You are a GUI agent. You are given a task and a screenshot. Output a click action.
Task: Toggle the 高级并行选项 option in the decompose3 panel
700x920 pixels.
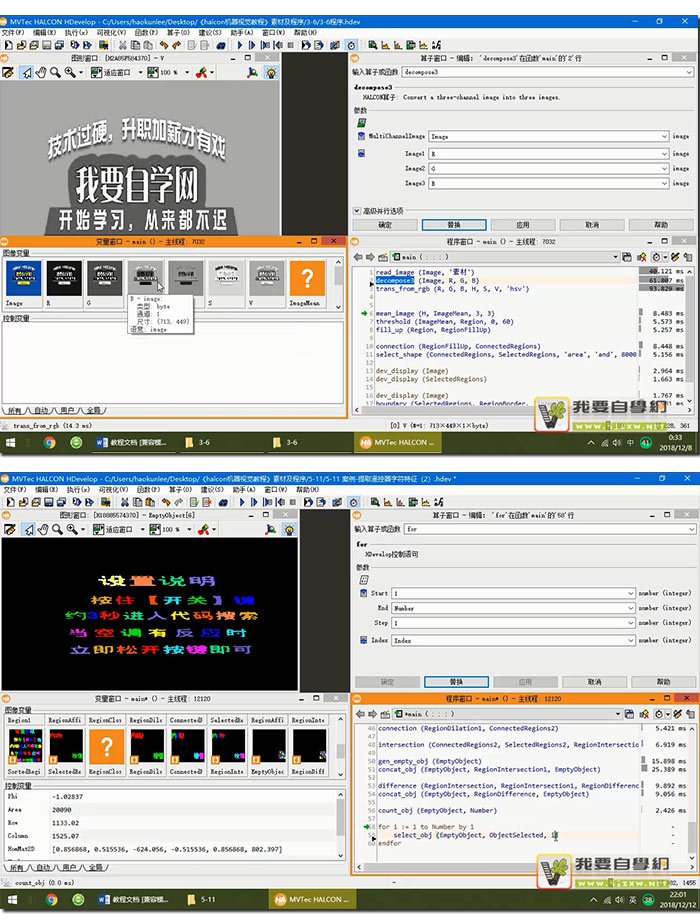click(x=357, y=211)
